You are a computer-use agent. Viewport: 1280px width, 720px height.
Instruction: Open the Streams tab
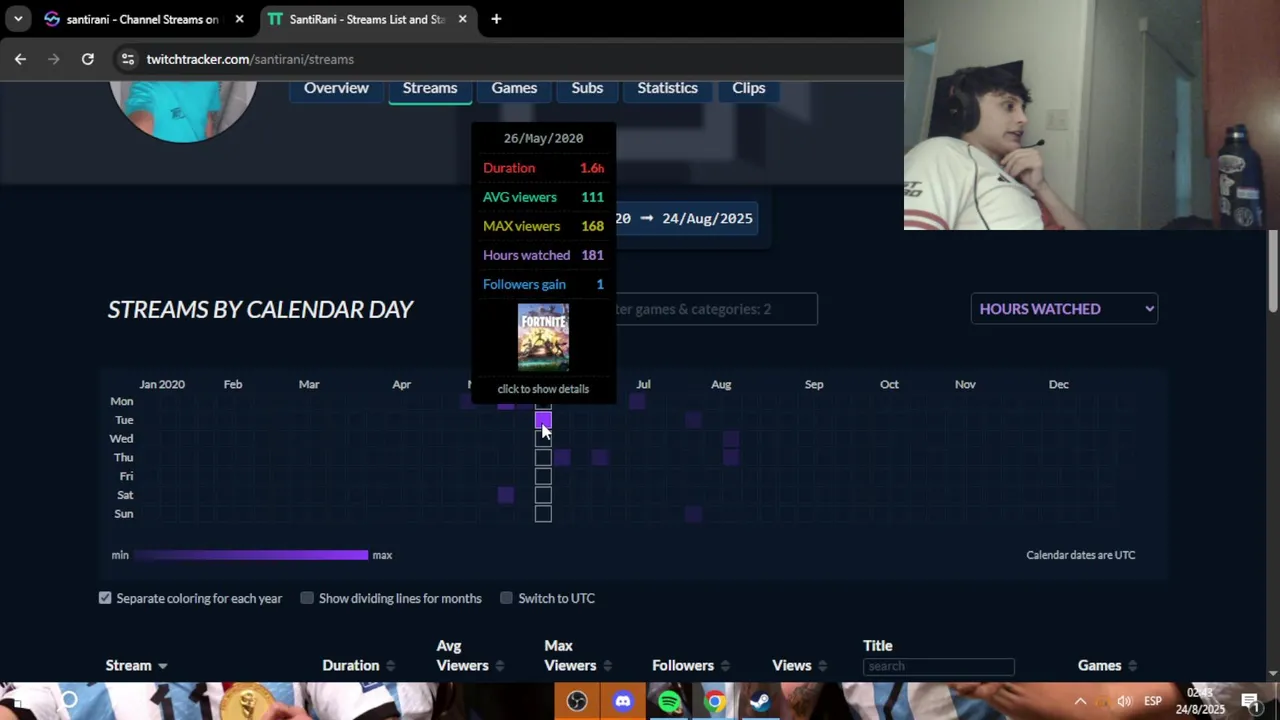pos(430,88)
